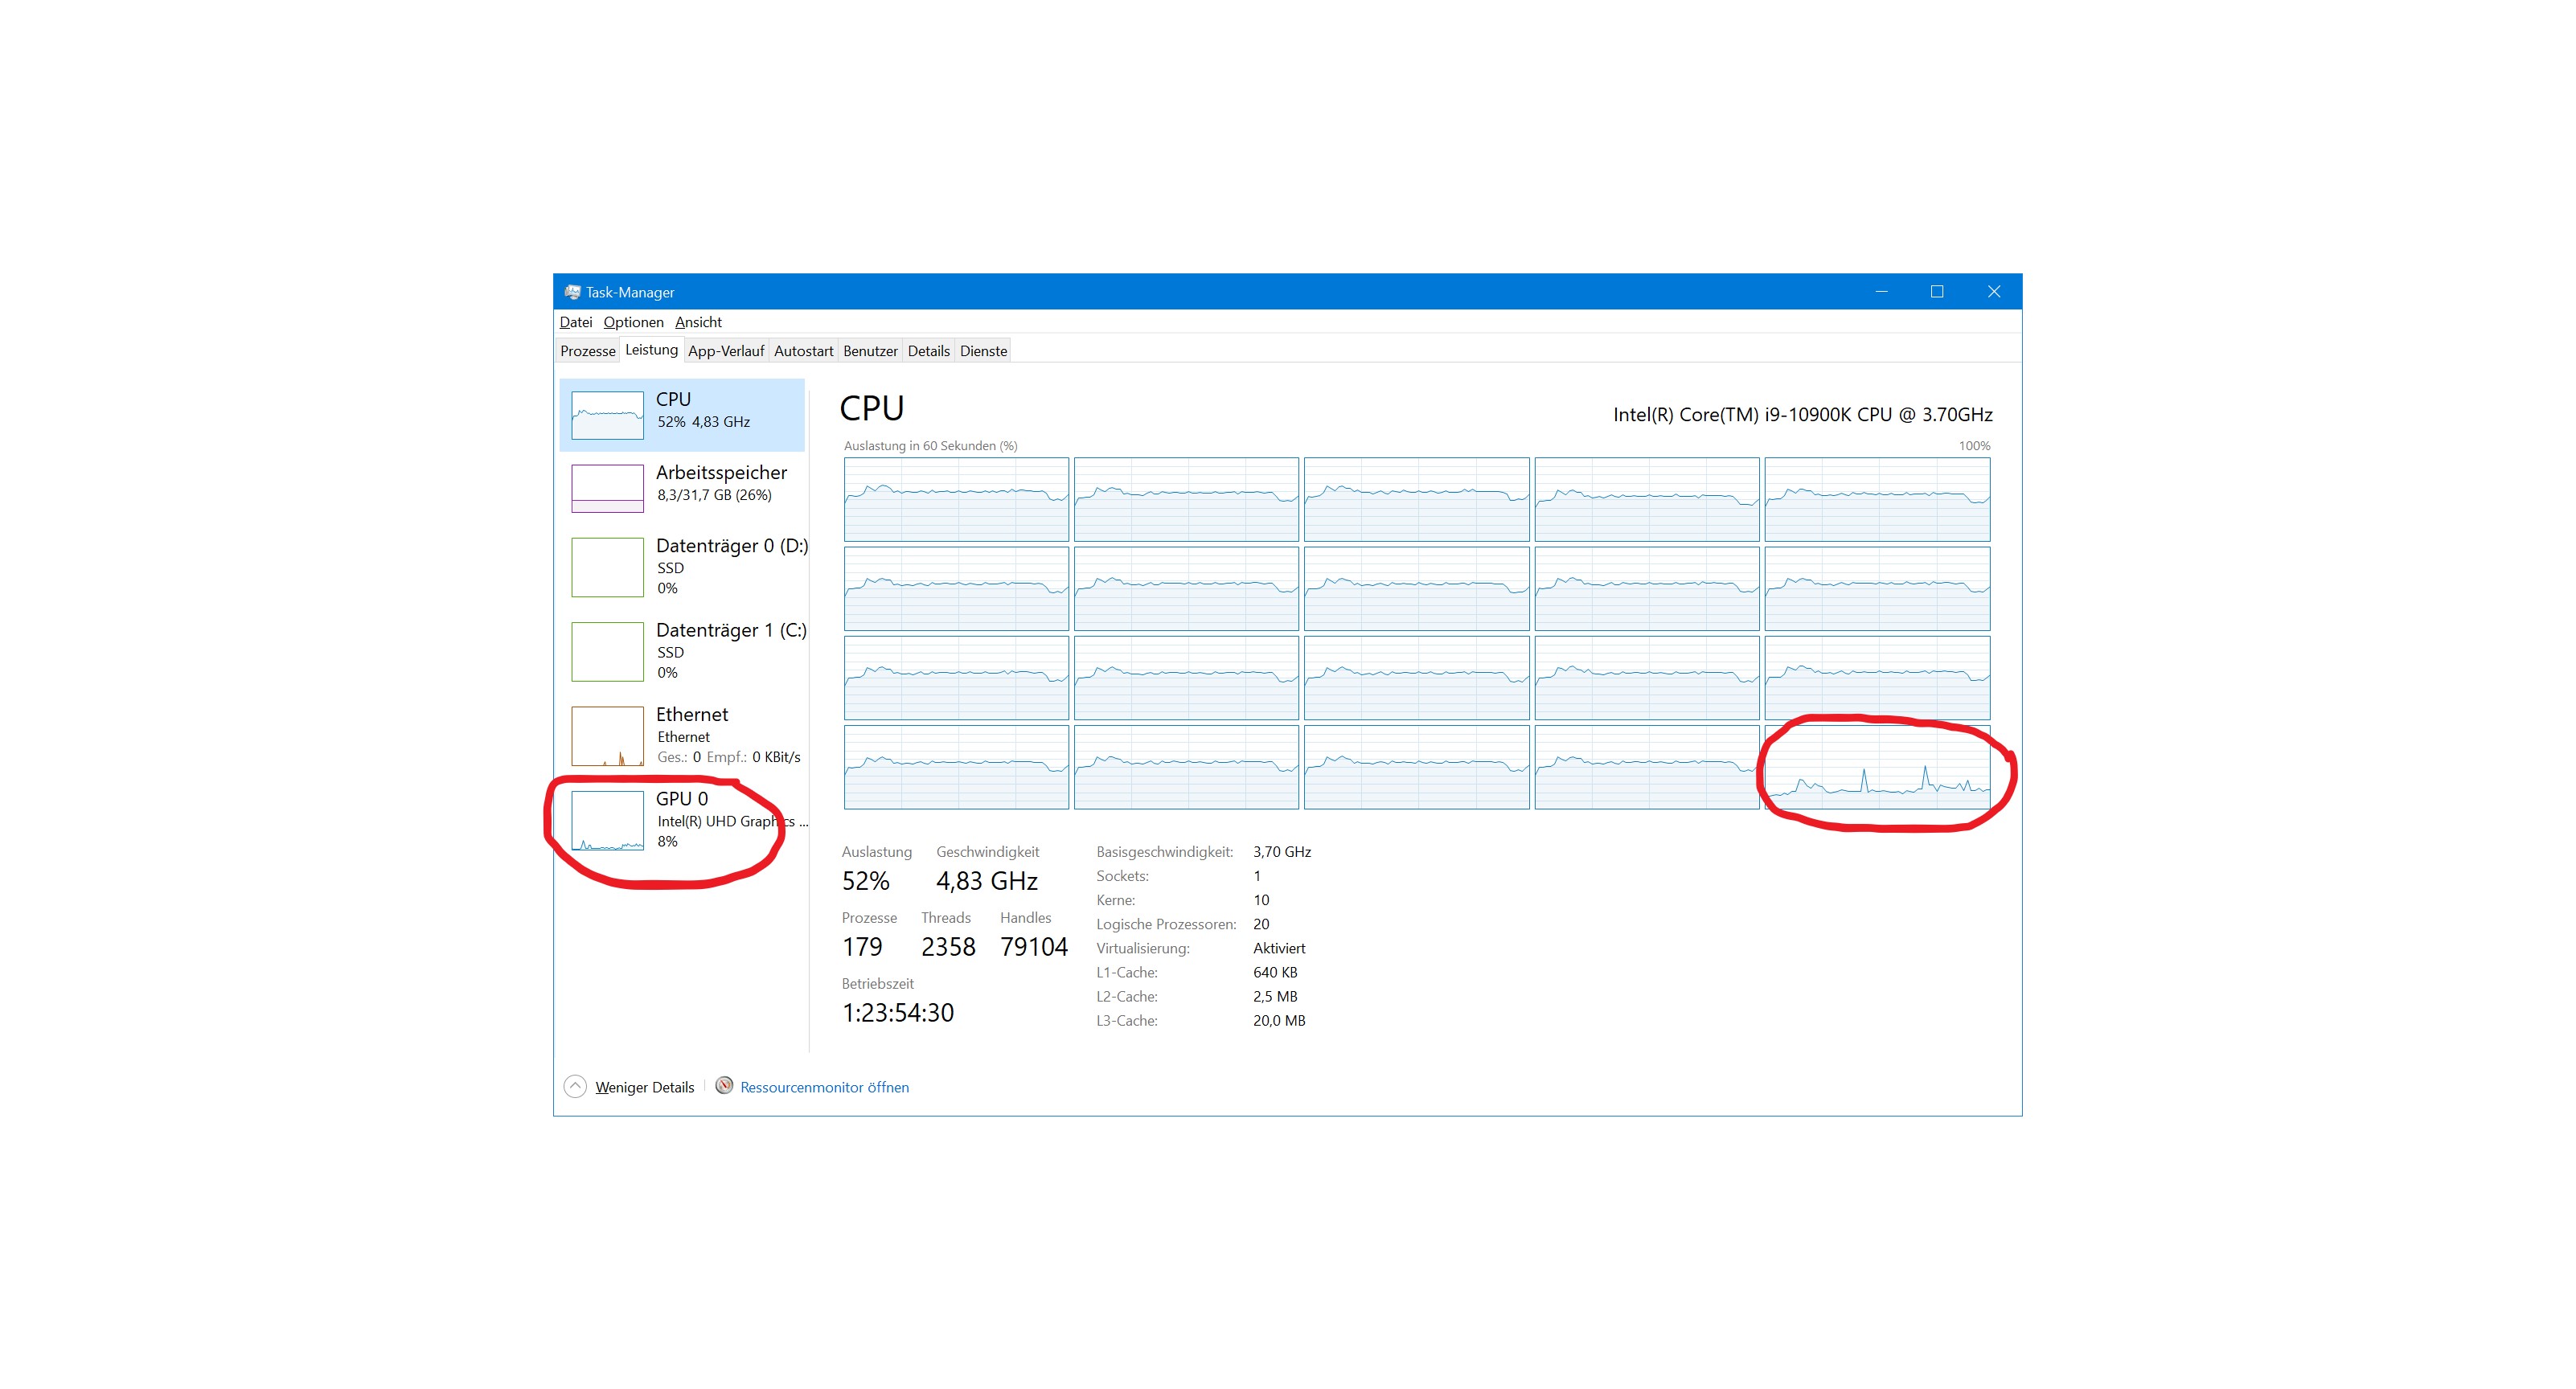Open the Ressourcenmonitor öffnen link
Viewport: 2576px width, 1389px height.
point(824,1087)
